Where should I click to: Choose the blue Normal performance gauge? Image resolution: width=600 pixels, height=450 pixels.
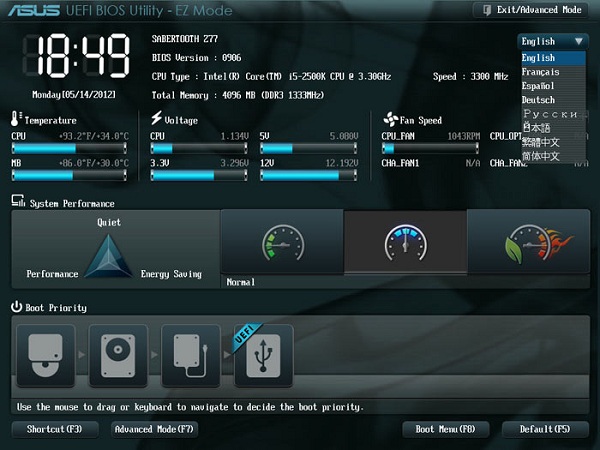pyautogui.click(x=406, y=242)
